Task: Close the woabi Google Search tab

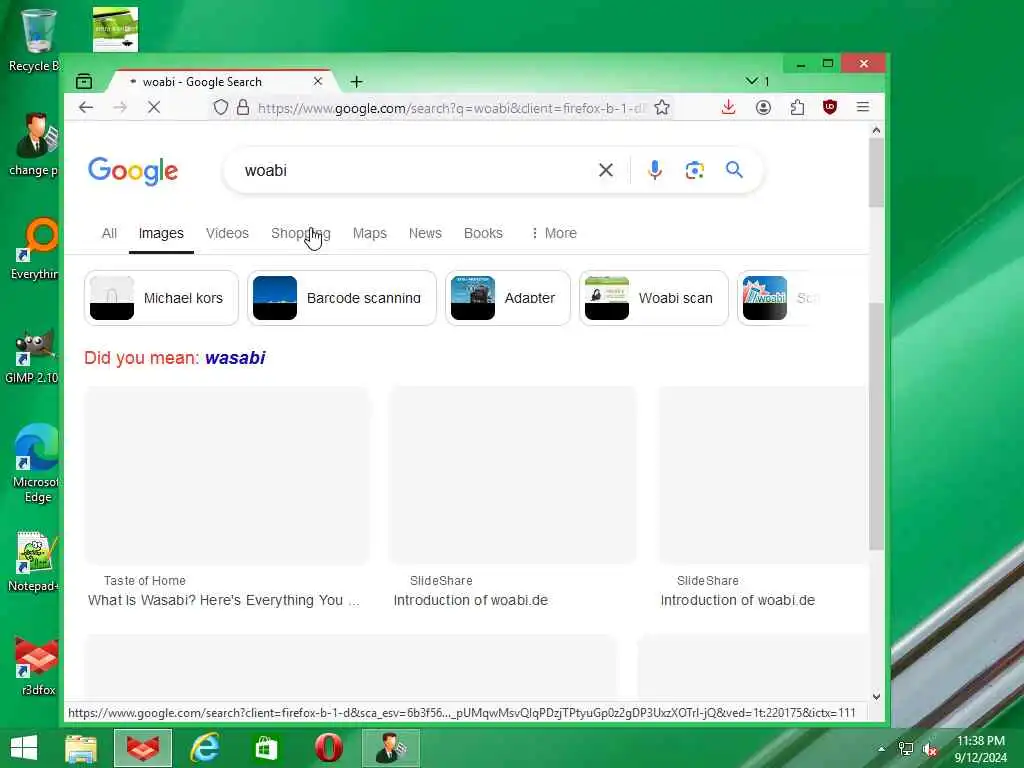Action: (x=318, y=82)
